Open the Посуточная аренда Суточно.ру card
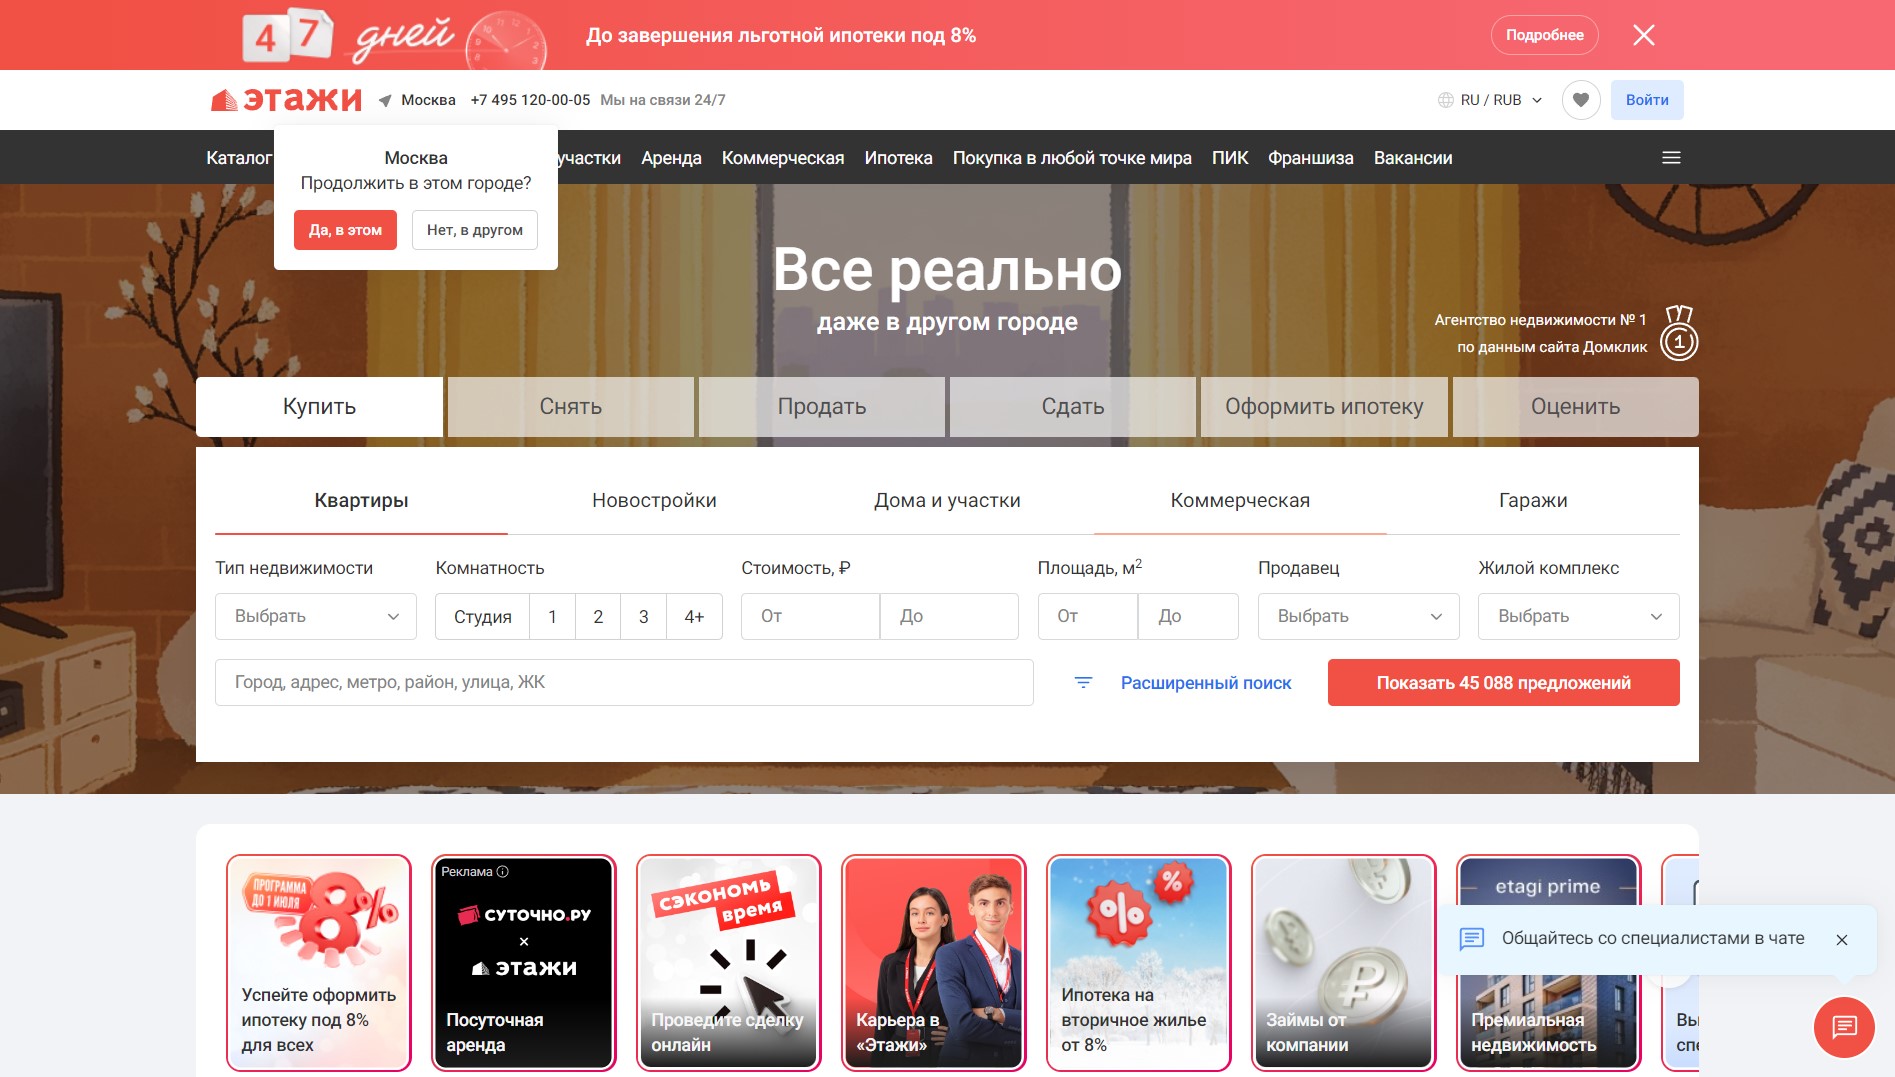The width and height of the screenshot is (1895, 1077). (524, 963)
